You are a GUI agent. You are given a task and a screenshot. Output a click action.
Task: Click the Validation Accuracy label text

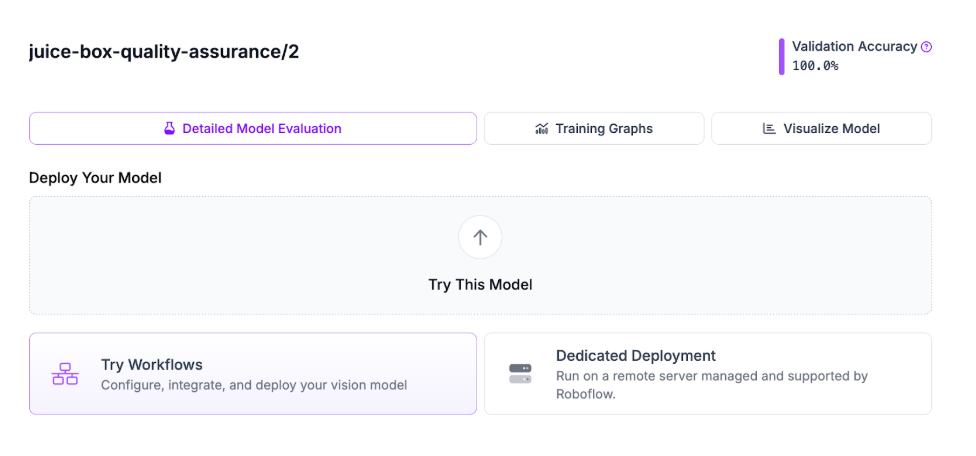click(854, 47)
